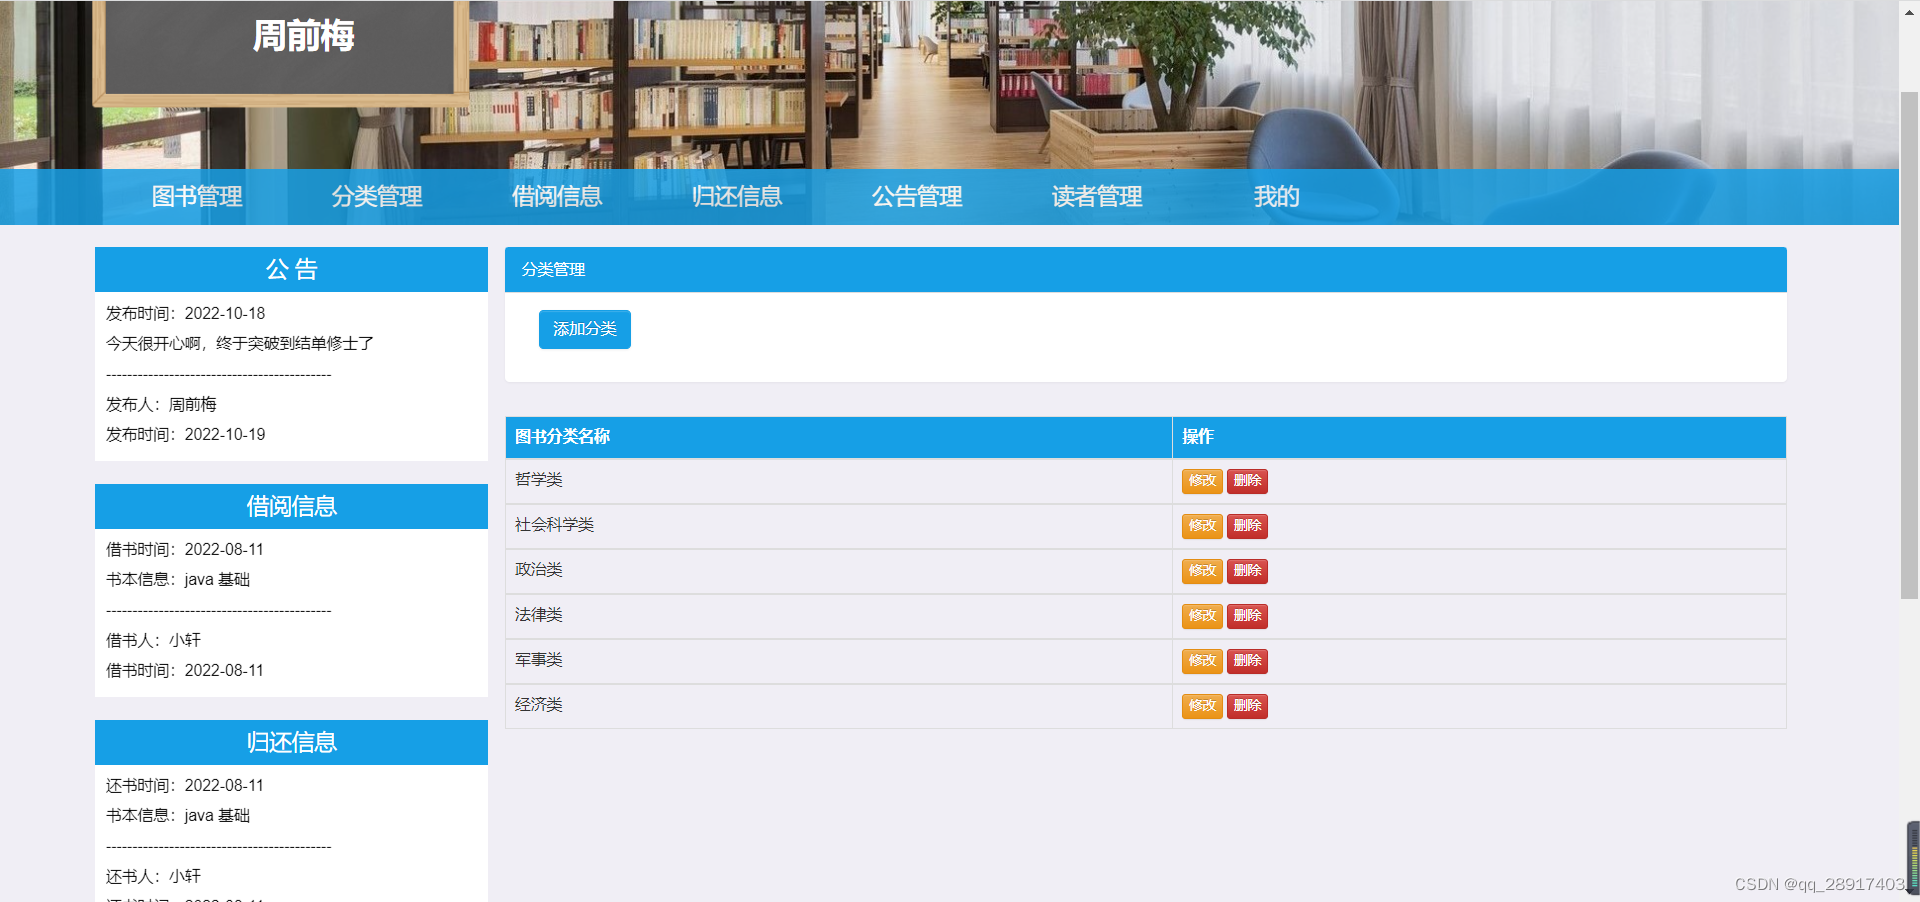Viewport: 1920px width, 902px height.
Task: Click the 归还信息 sidebar header
Action: (x=291, y=742)
